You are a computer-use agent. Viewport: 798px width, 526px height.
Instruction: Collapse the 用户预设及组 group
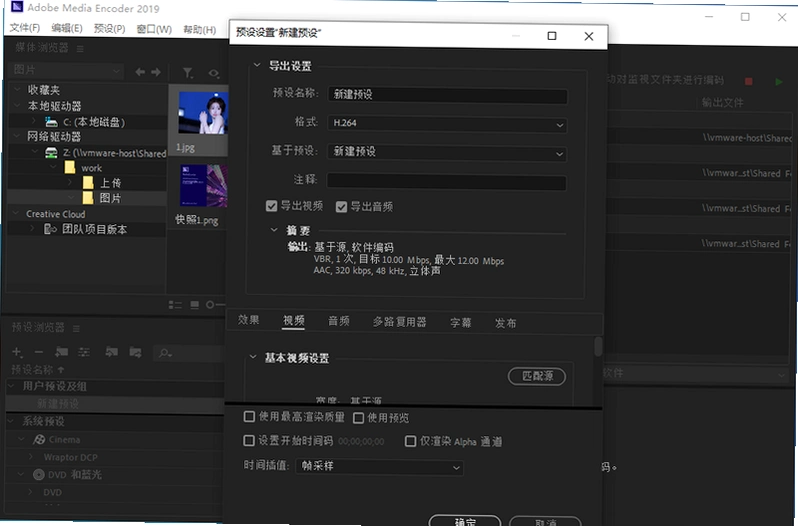click(x=12, y=386)
